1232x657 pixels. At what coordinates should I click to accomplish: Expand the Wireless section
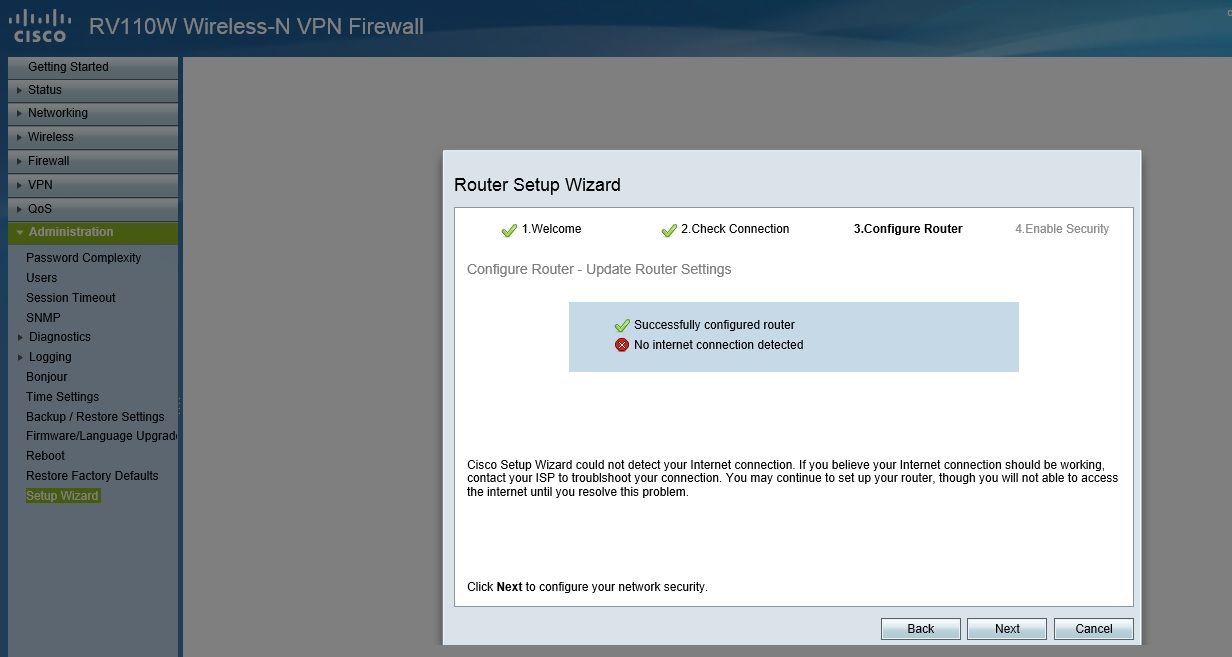(93, 137)
